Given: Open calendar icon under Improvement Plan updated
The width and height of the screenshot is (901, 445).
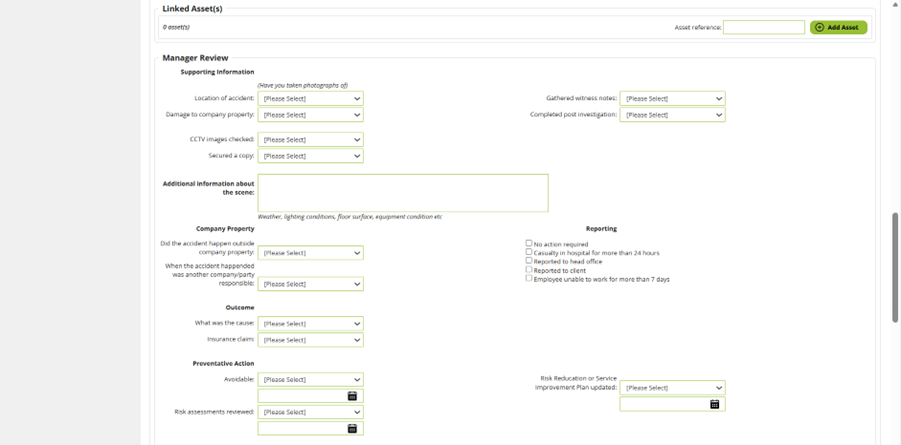Looking at the screenshot, I should coord(714,404).
